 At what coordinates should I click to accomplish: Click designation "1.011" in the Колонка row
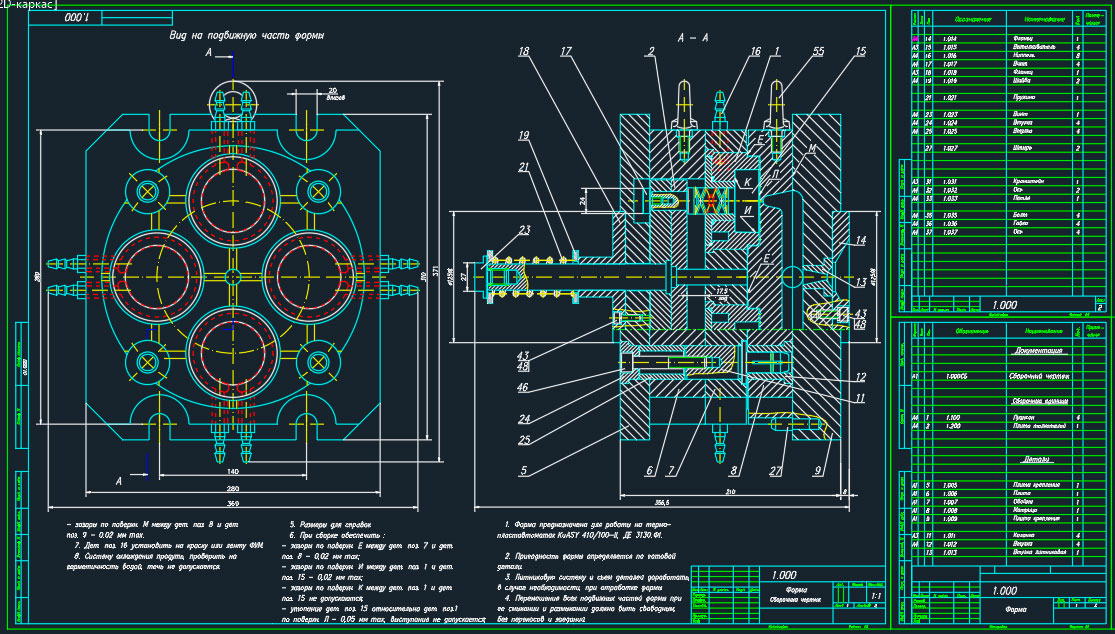coord(949,535)
